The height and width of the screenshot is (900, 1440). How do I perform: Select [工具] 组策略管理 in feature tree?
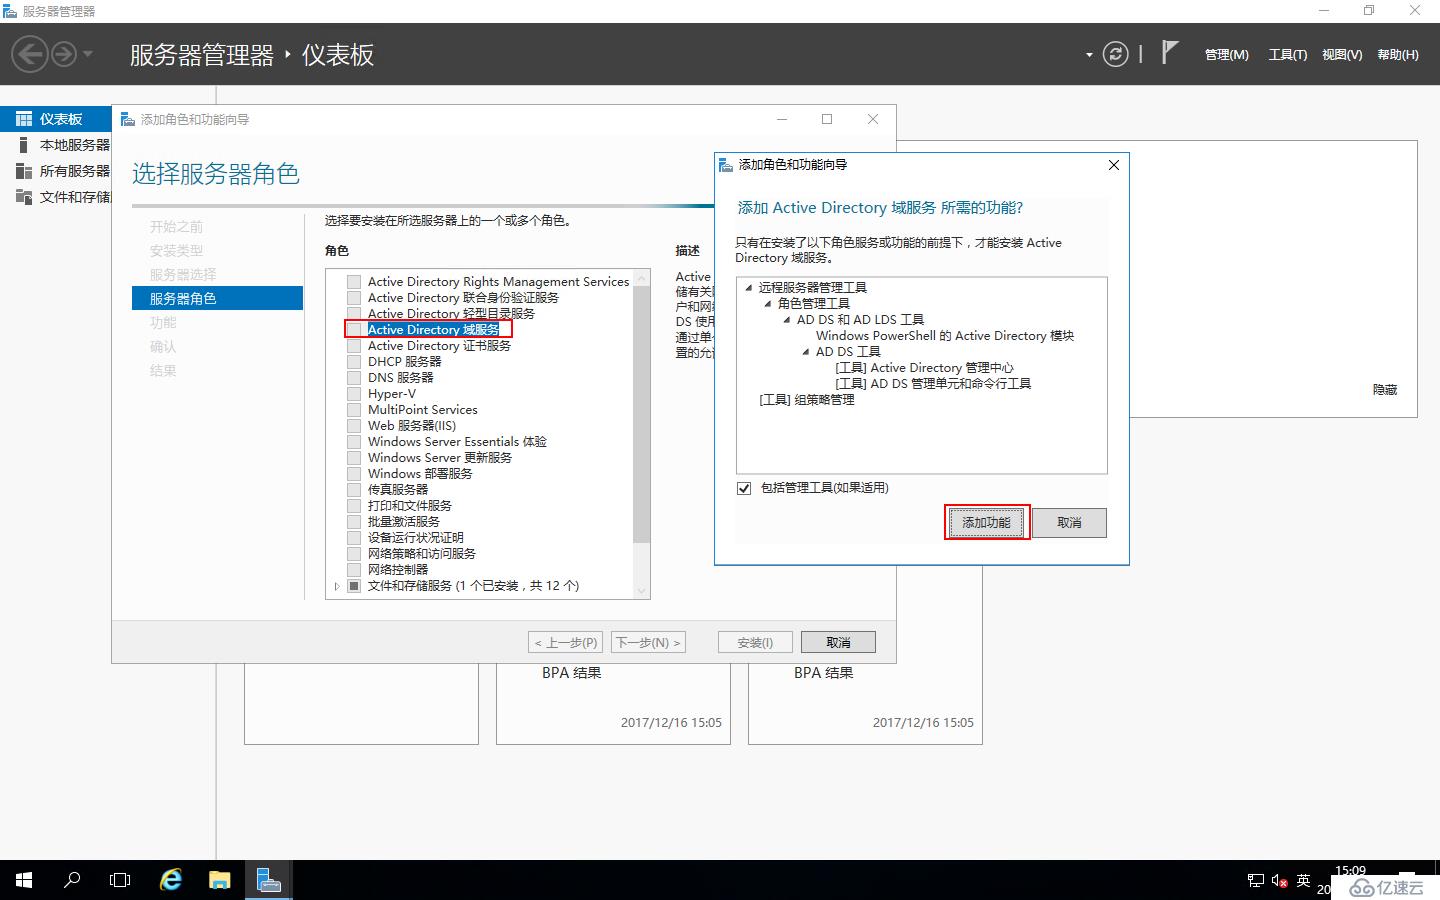click(x=807, y=399)
